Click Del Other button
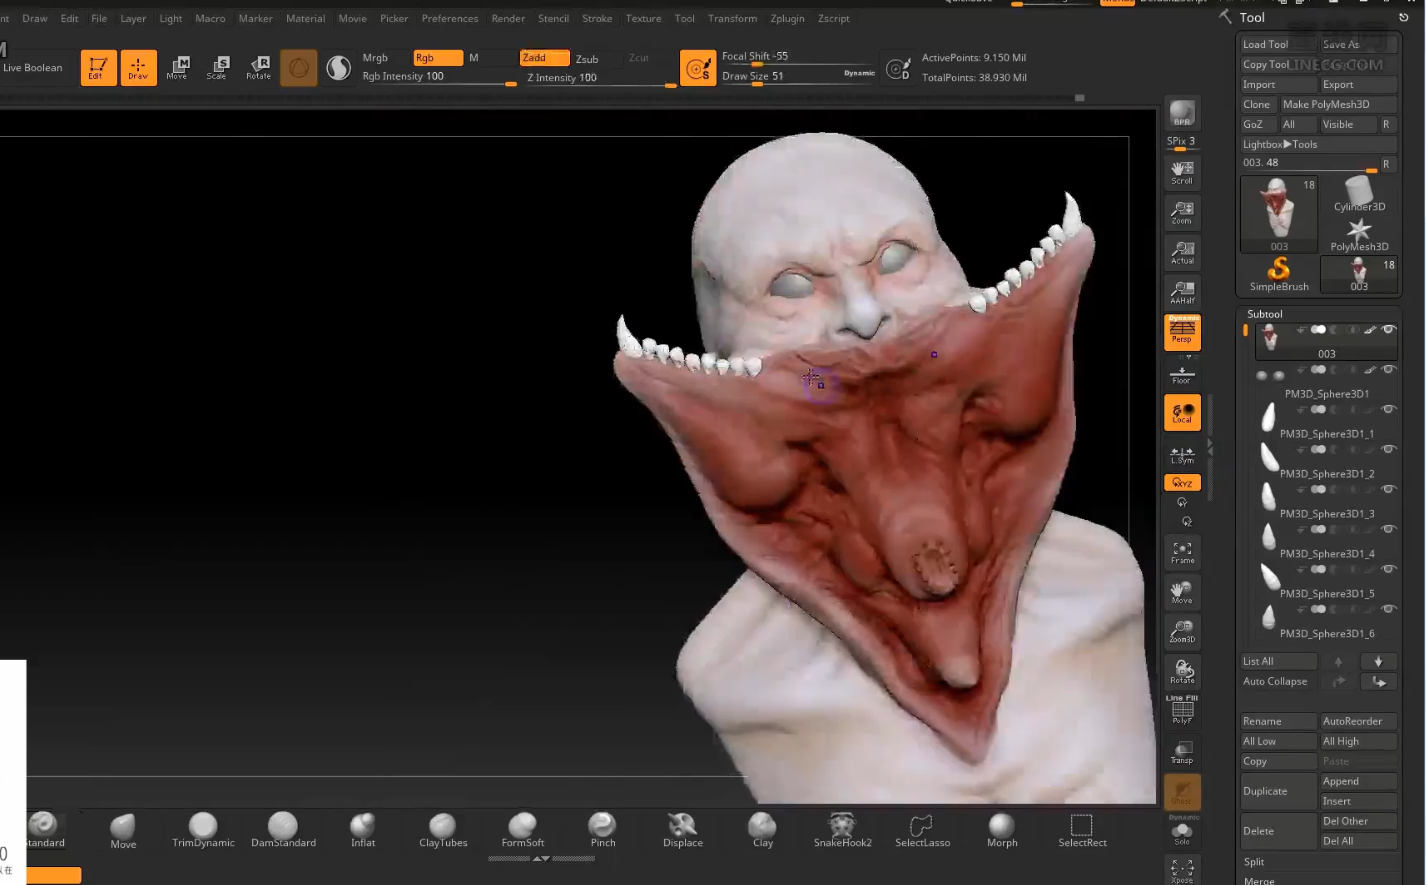This screenshot has width=1426, height=885. (1358, 821)
